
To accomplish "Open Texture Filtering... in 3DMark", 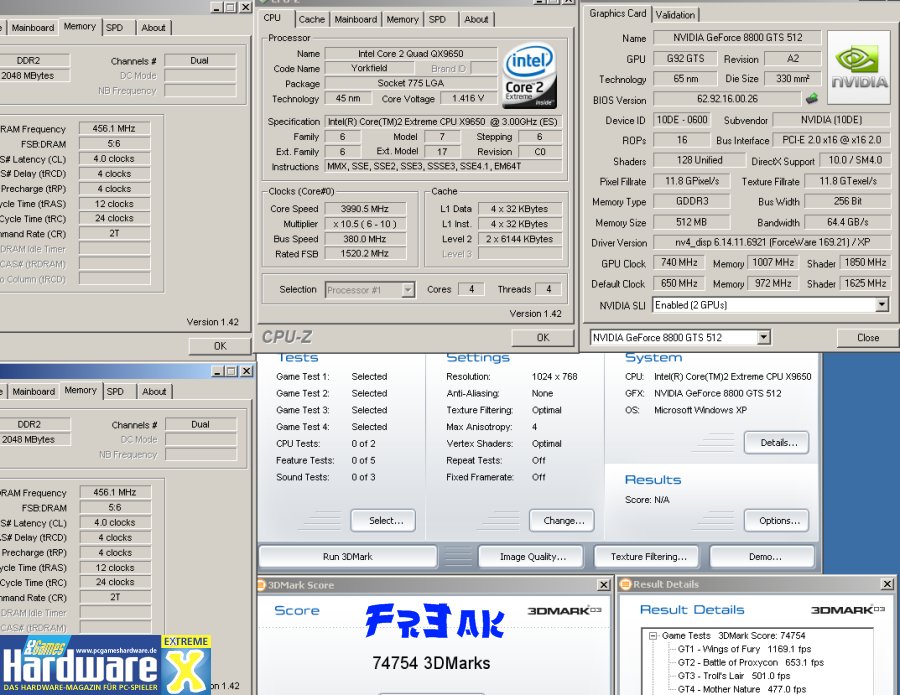I will tap(648, 557).
